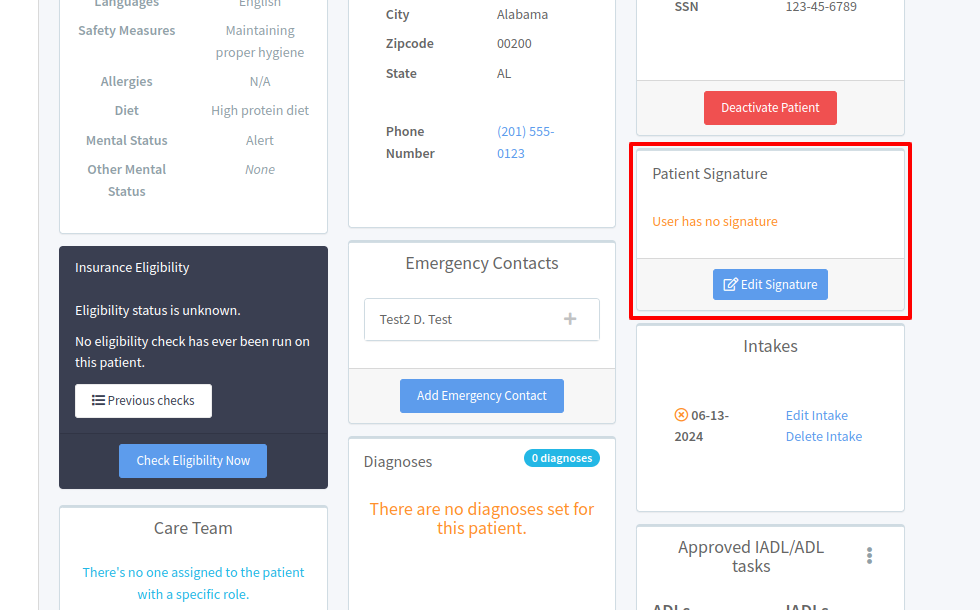Expand the Test2 D. Test emergency contact

[570, 320]
